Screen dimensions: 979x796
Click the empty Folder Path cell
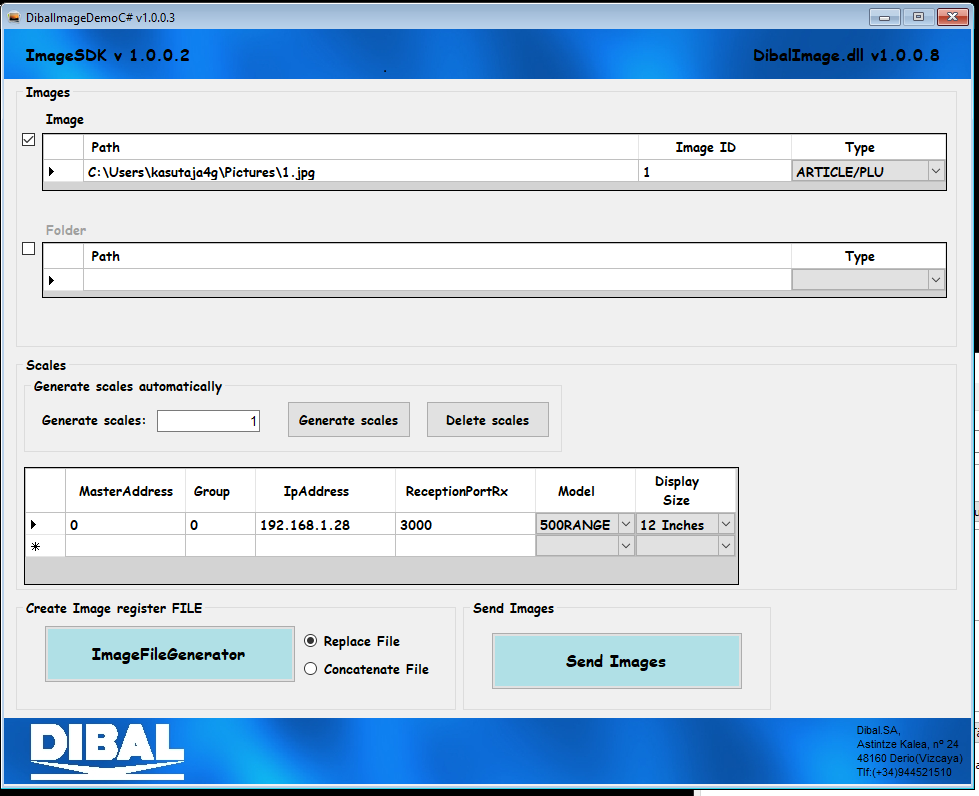click(437, 280)
